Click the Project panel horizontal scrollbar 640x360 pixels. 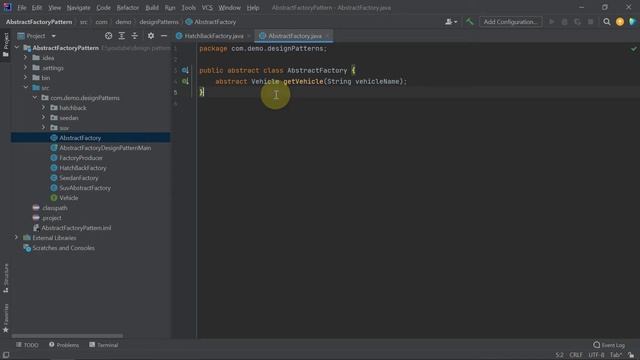coord(67,336)
